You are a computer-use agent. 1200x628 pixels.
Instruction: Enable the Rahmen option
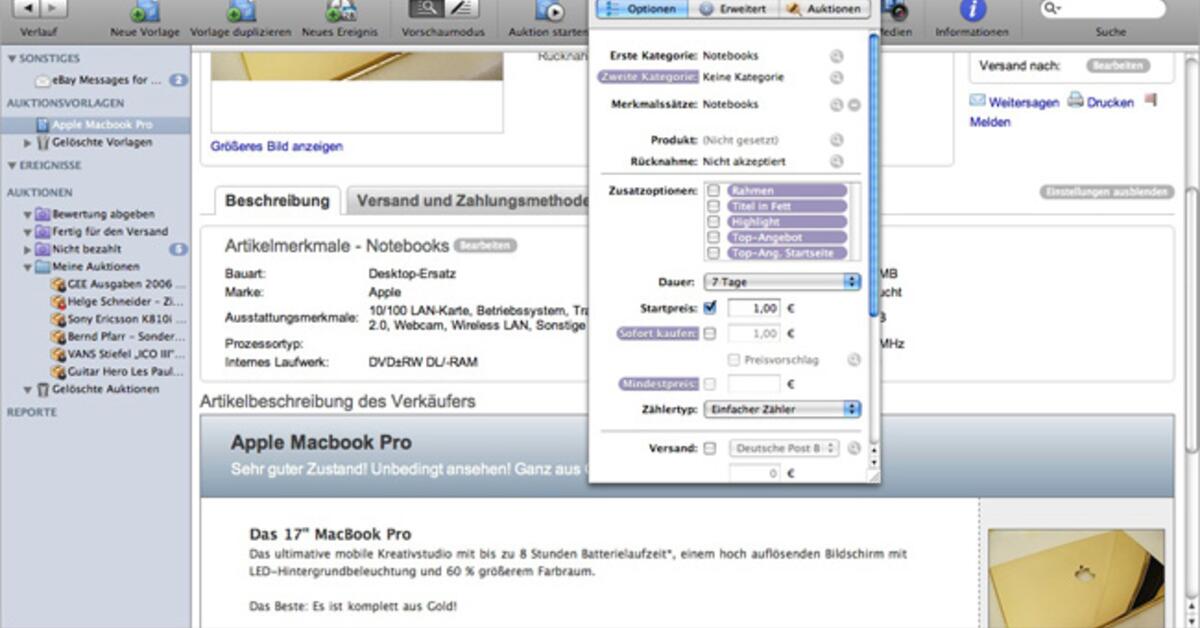point(714,190)
